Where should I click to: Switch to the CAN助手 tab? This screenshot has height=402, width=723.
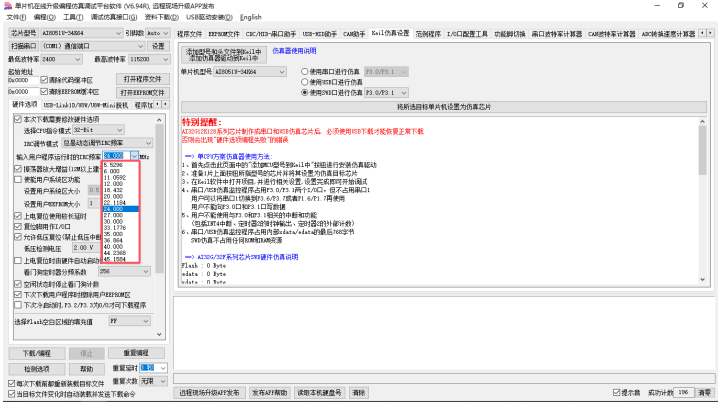(354, 34)
